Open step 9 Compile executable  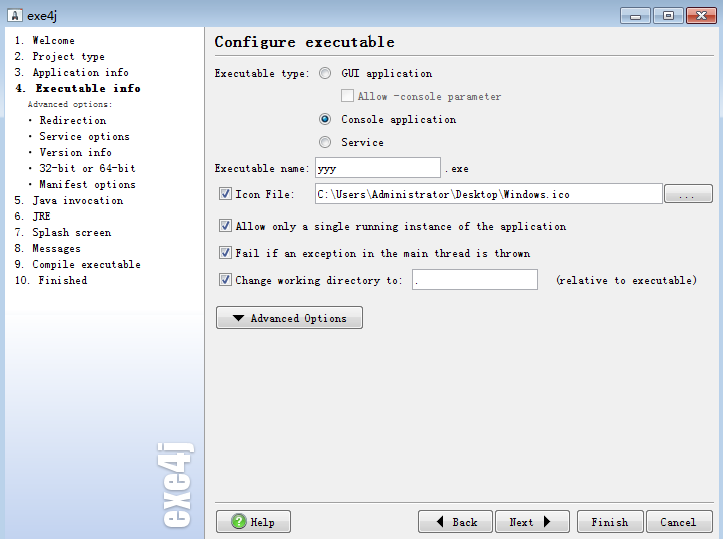click(77, 265)
